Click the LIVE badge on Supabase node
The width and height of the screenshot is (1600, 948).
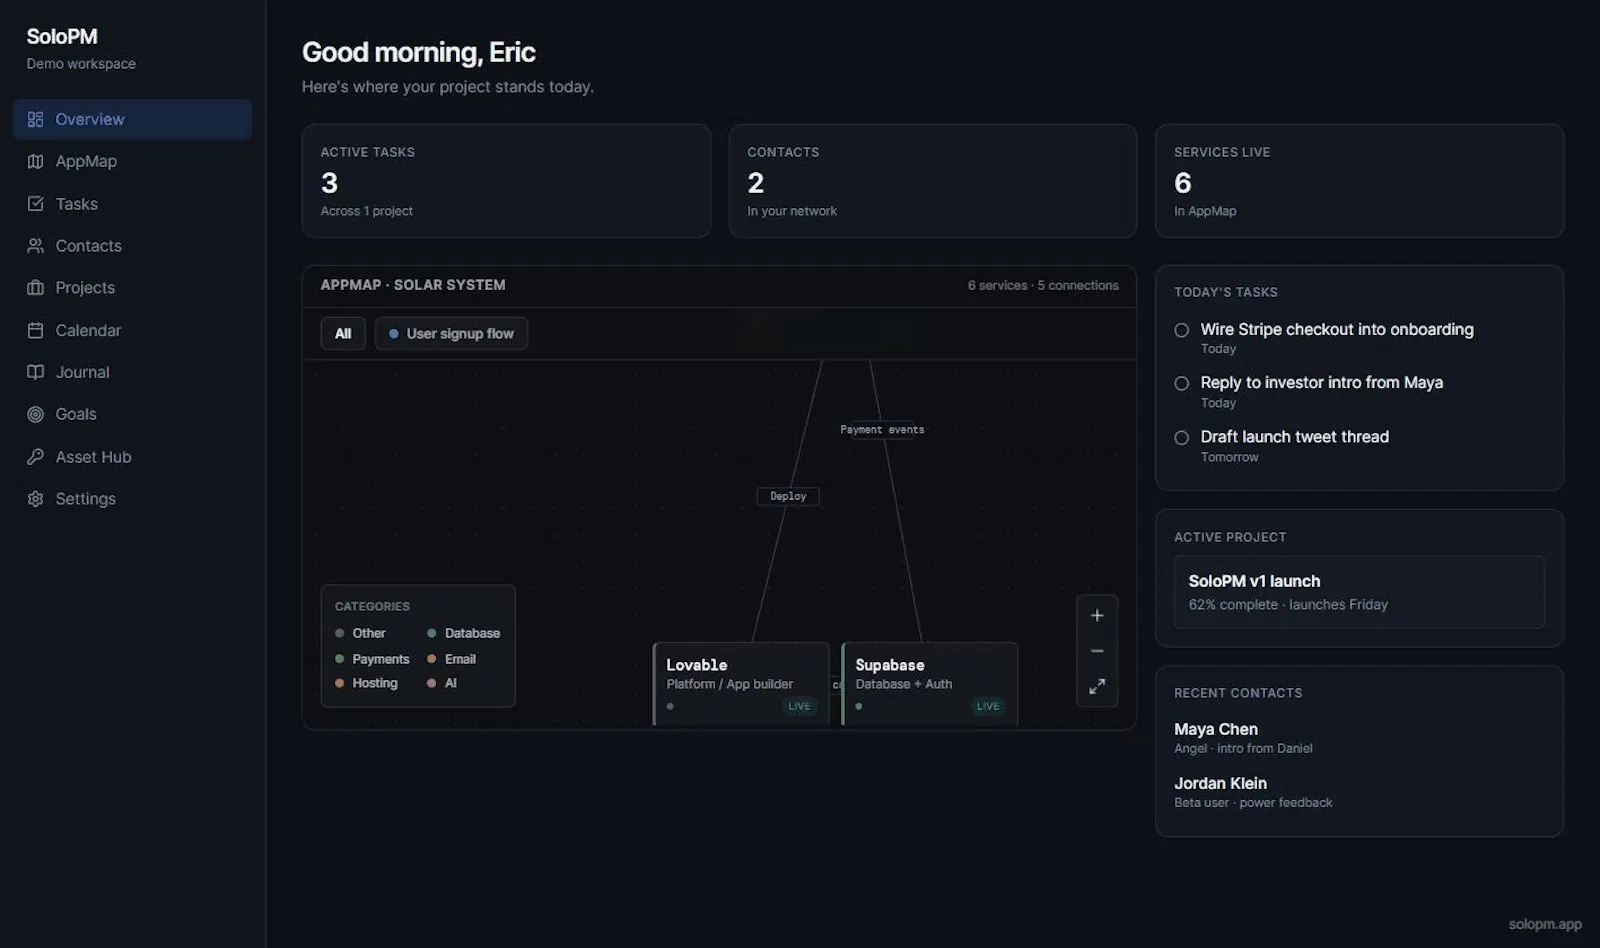tap(988, 706)
